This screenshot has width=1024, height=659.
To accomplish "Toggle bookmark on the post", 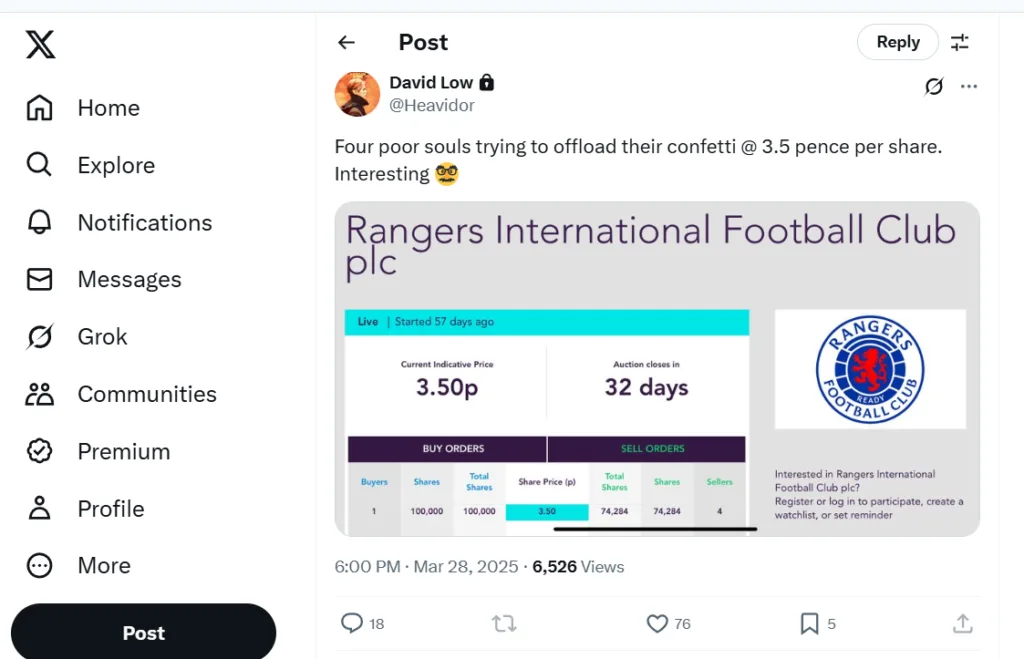I will [x=809, y=624].
